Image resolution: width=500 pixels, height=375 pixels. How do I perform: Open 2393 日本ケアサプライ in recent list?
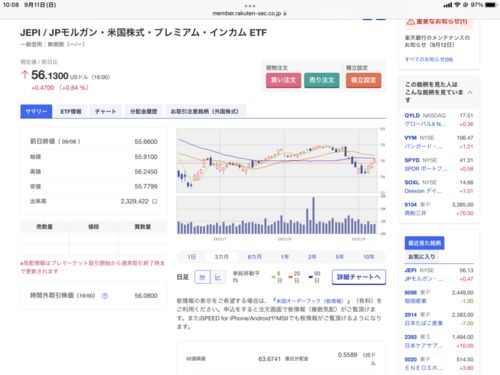pos(439,341)
